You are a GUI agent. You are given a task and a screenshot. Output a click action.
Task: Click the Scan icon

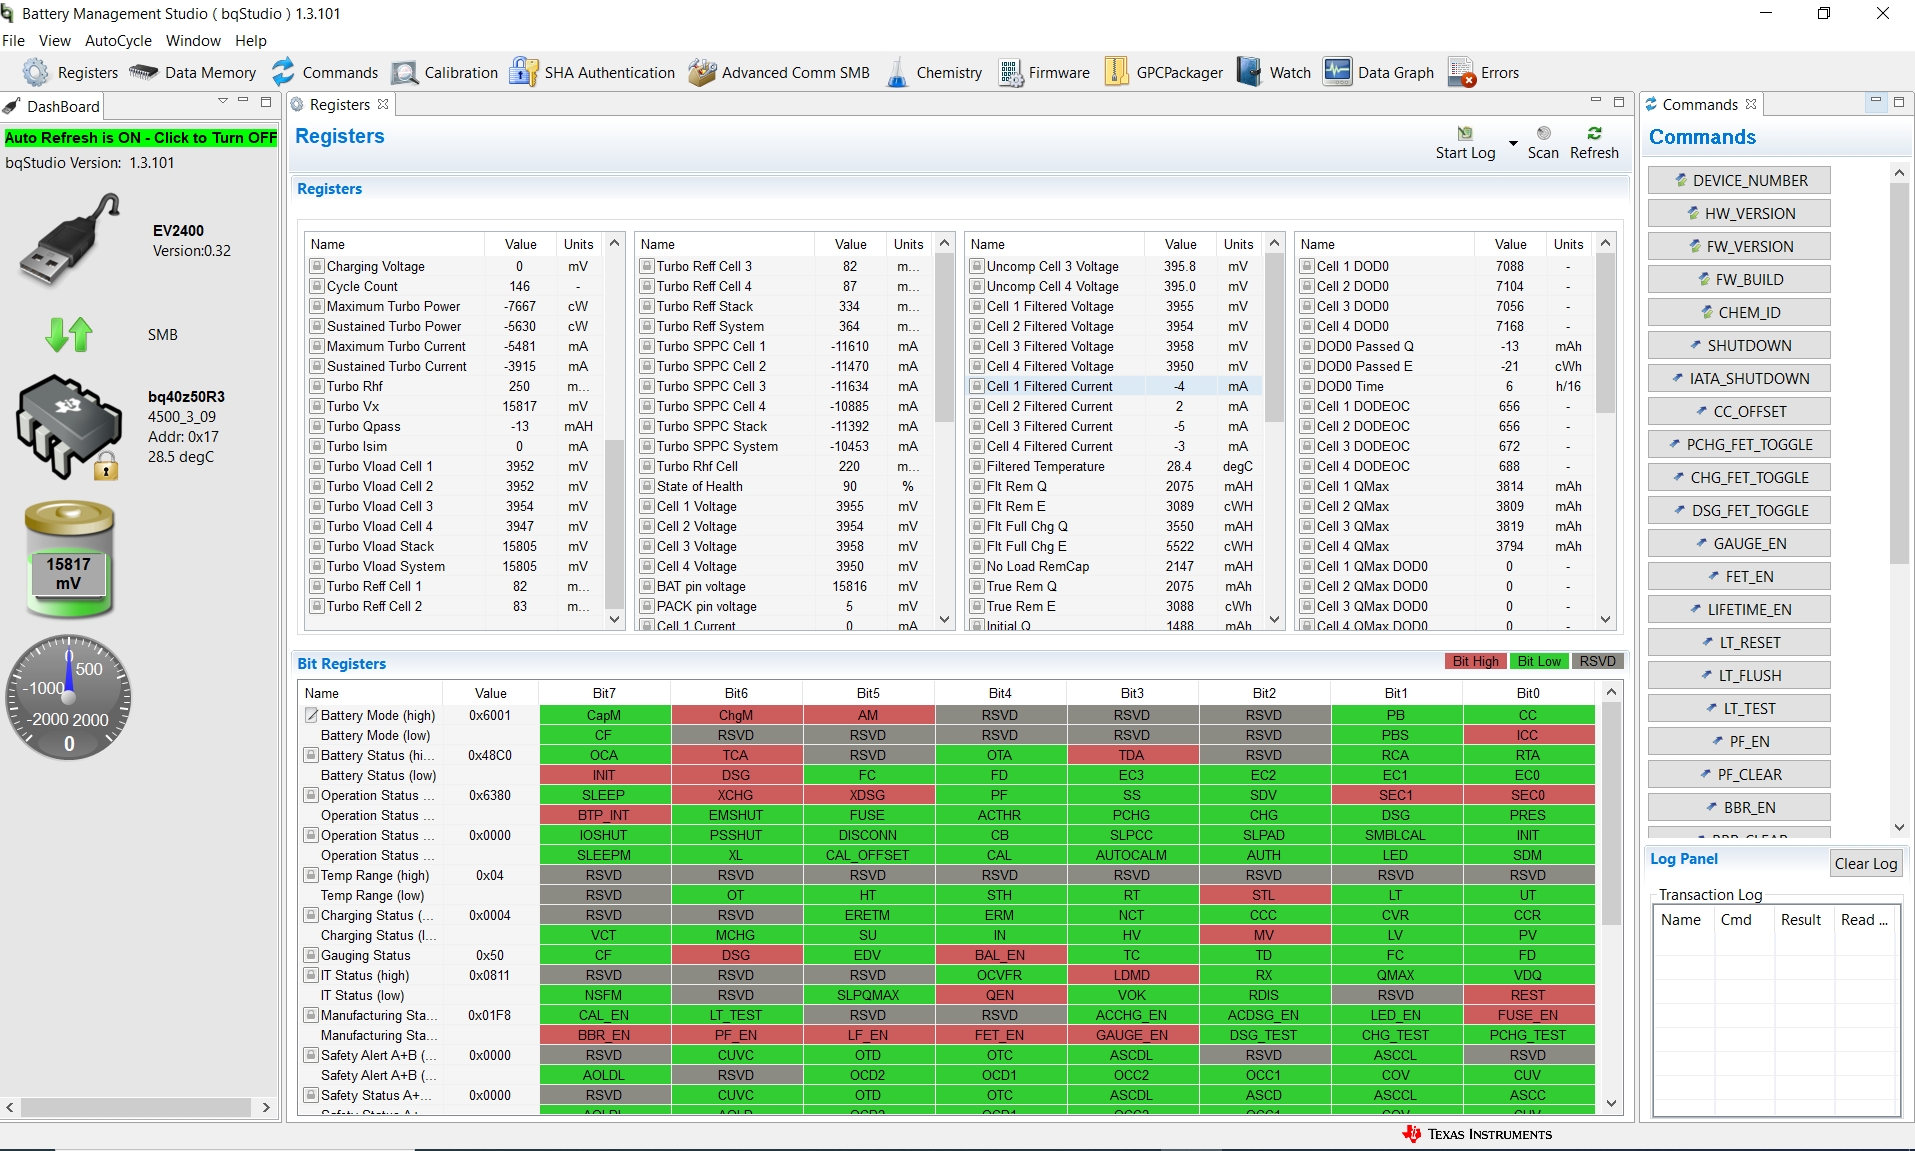tap(1543, 133)
